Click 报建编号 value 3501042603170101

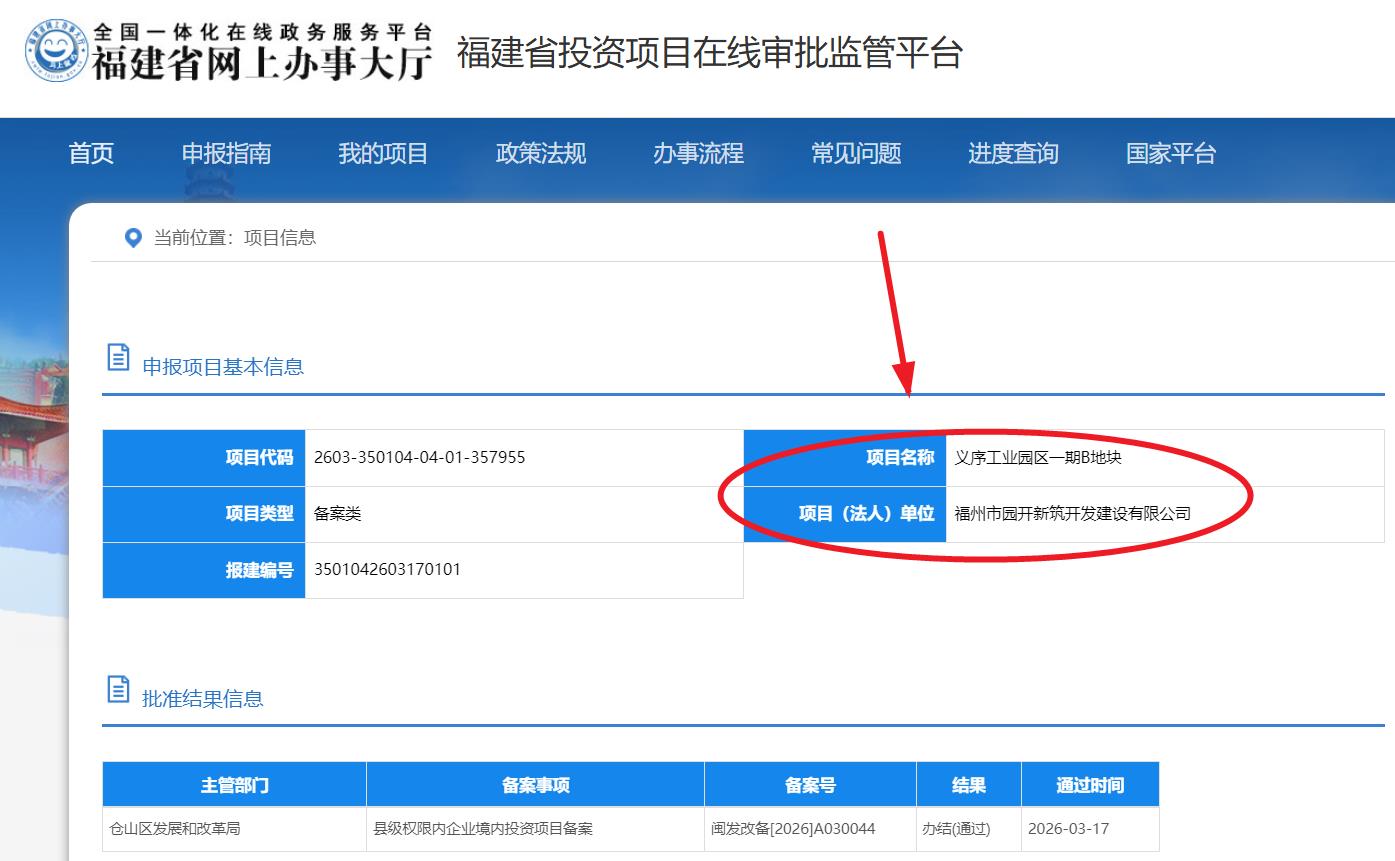click(387, 570)
